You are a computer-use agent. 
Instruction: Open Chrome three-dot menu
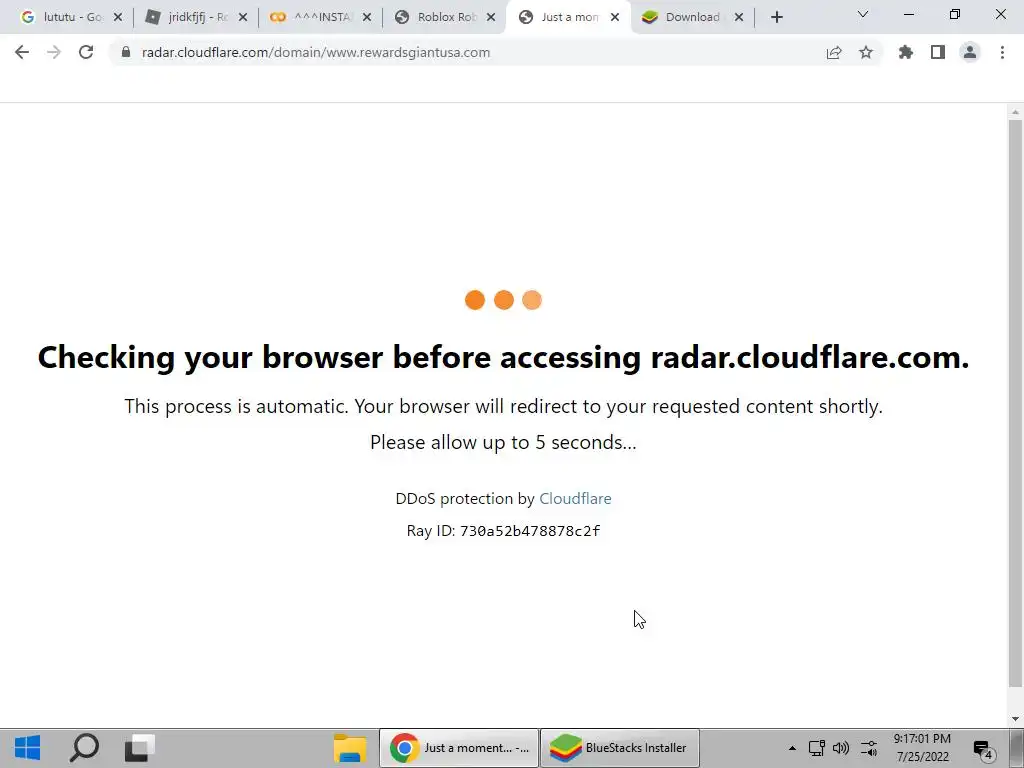pos(1002,52)
